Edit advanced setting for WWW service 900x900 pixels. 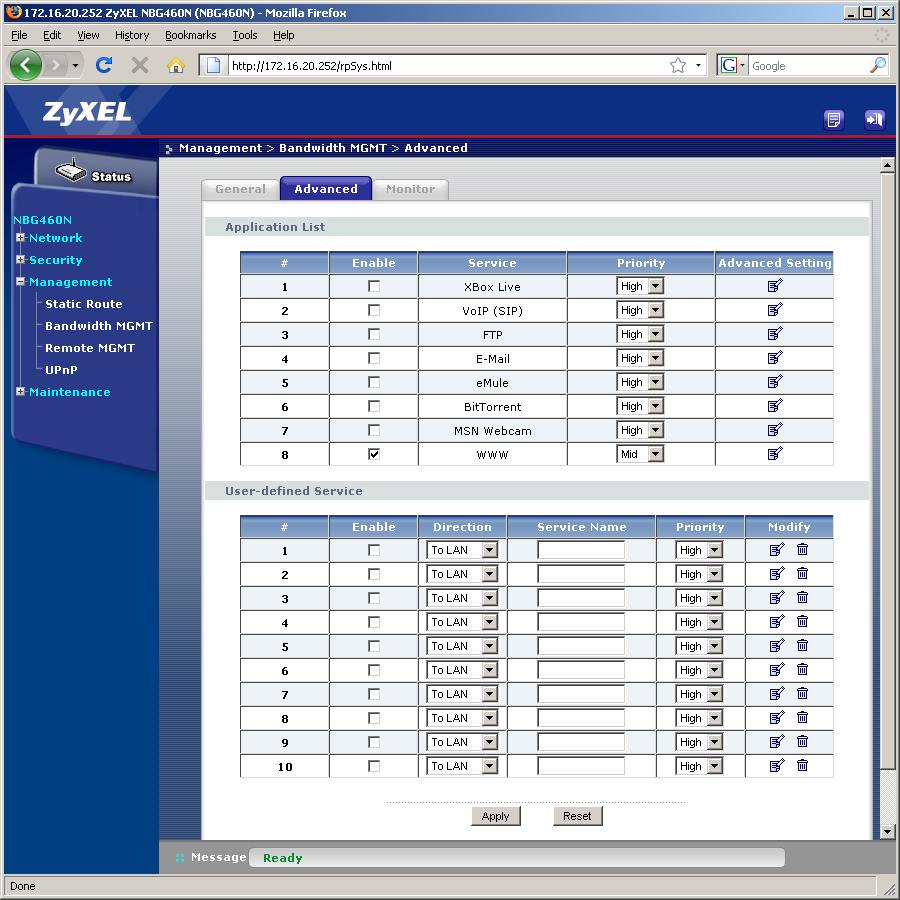775,454
